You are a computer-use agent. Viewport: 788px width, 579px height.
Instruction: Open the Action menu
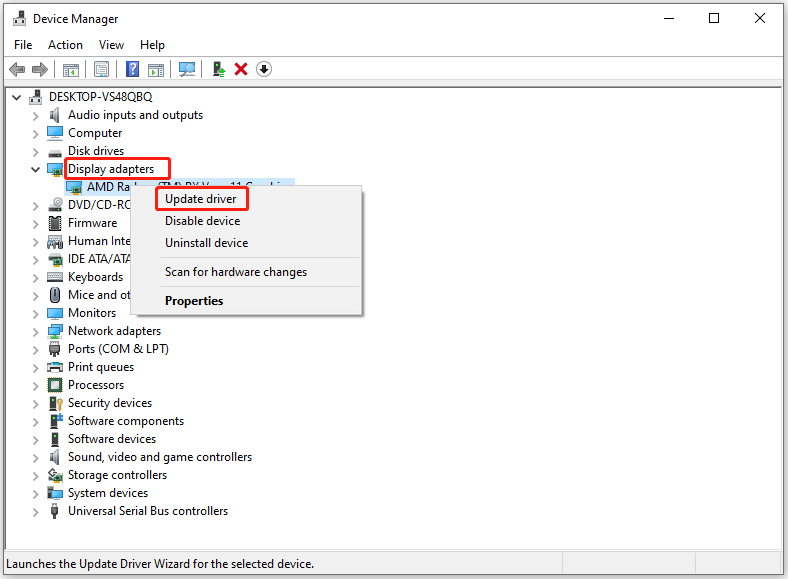[x=65, y=45]
